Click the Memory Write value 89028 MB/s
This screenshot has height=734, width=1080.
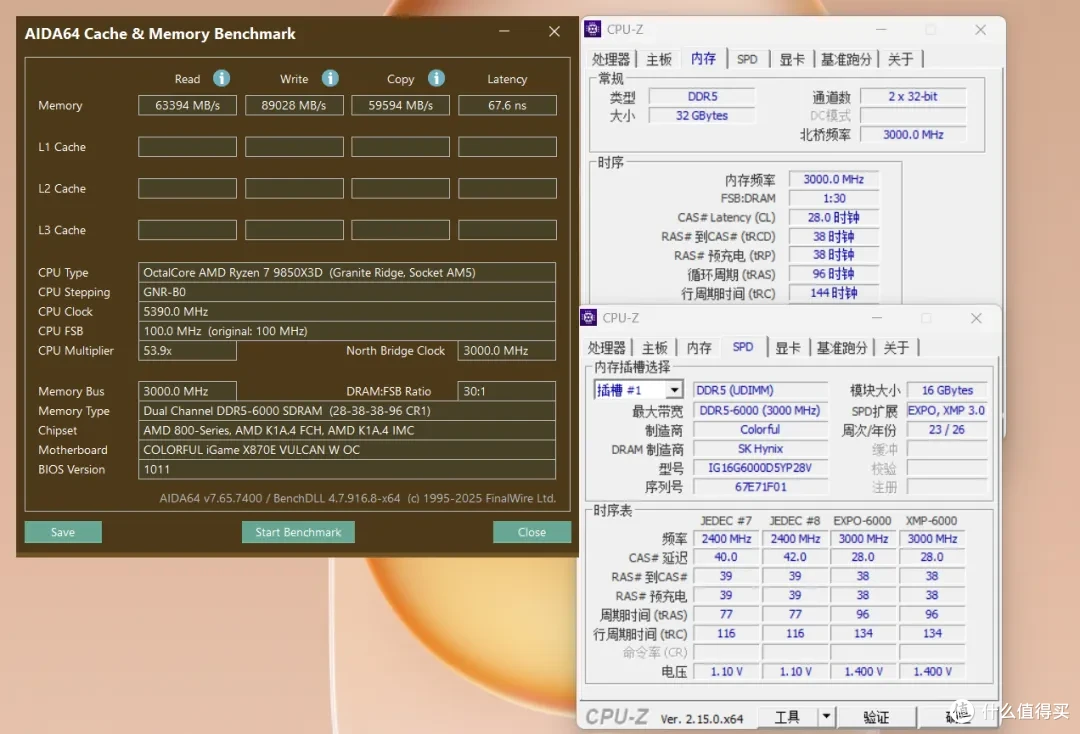point(294,105)
